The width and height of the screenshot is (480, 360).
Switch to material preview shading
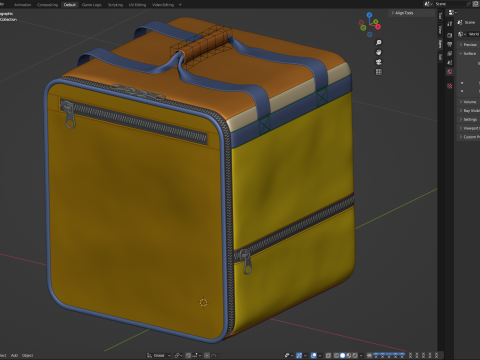pos(349,355)
